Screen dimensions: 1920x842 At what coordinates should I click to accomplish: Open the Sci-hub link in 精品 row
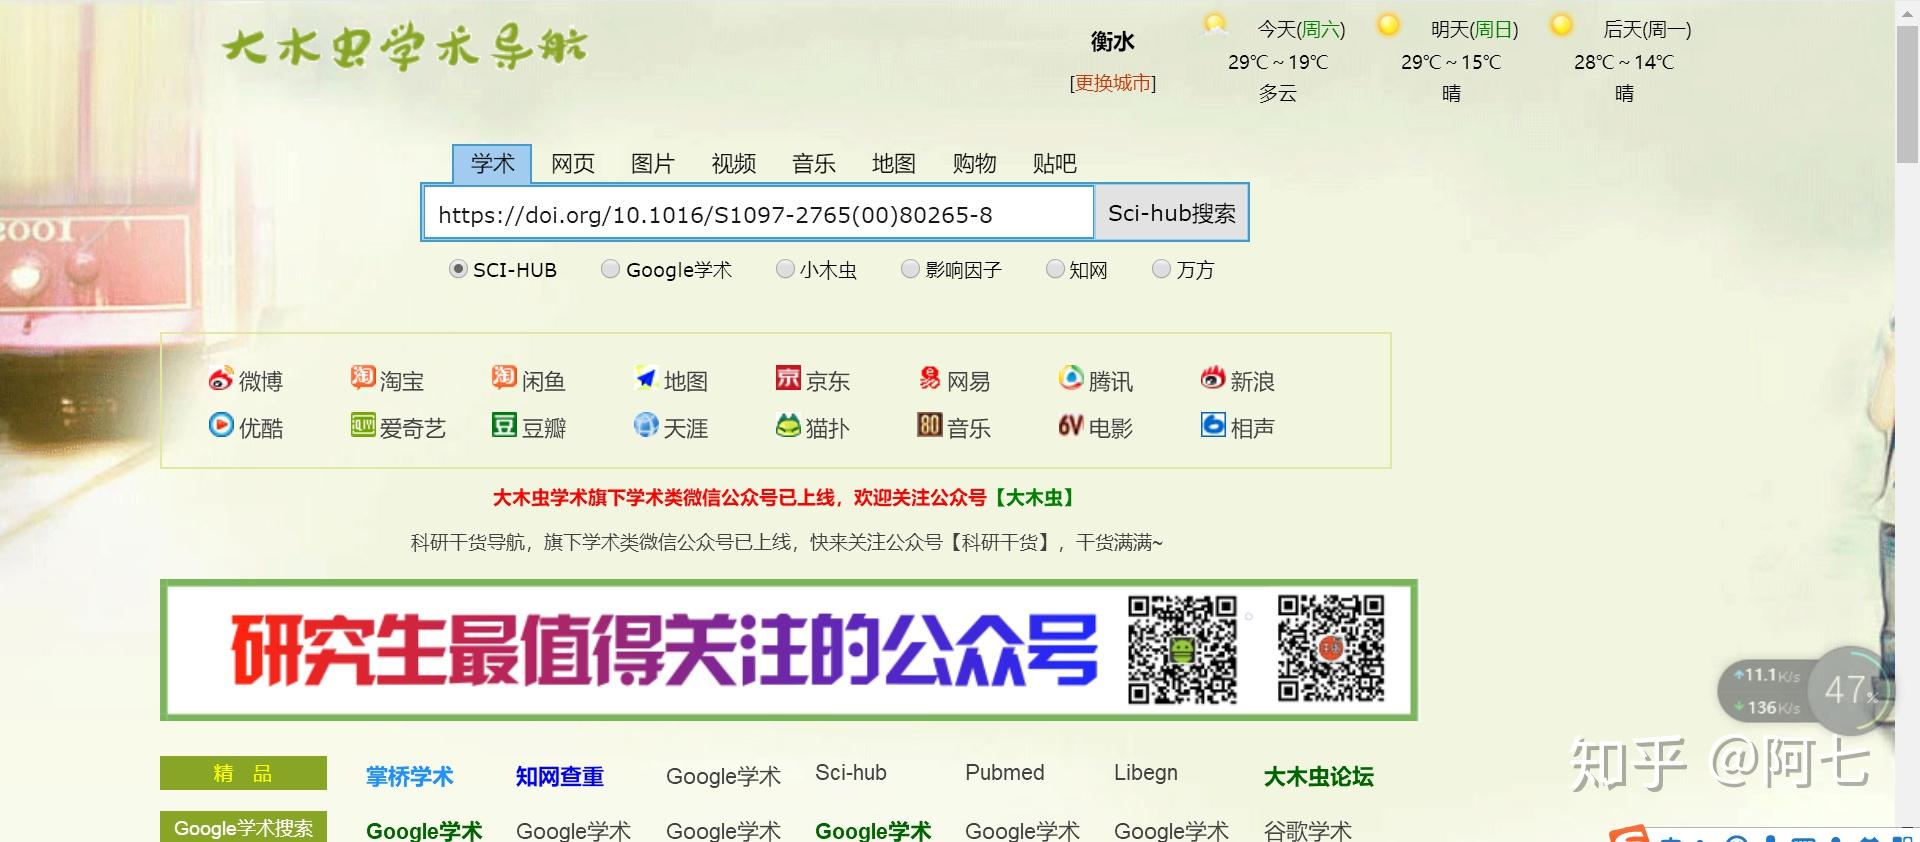click(851, 772)
